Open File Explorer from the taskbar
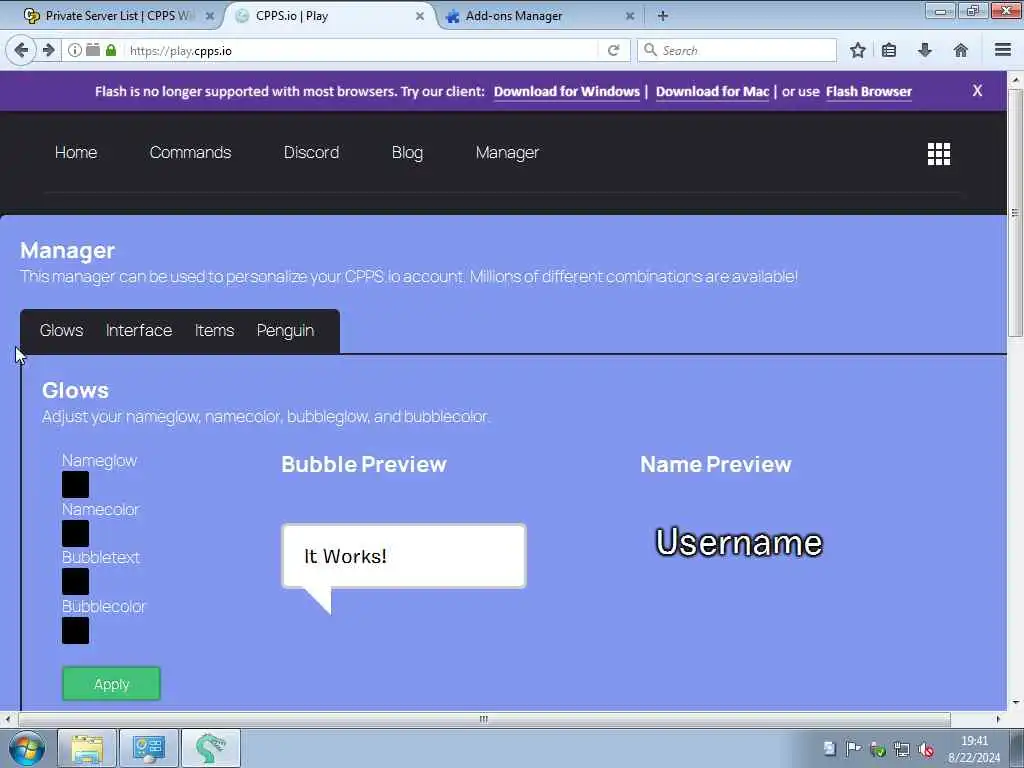The image size is (1024, 768). [x=87, y=748]
